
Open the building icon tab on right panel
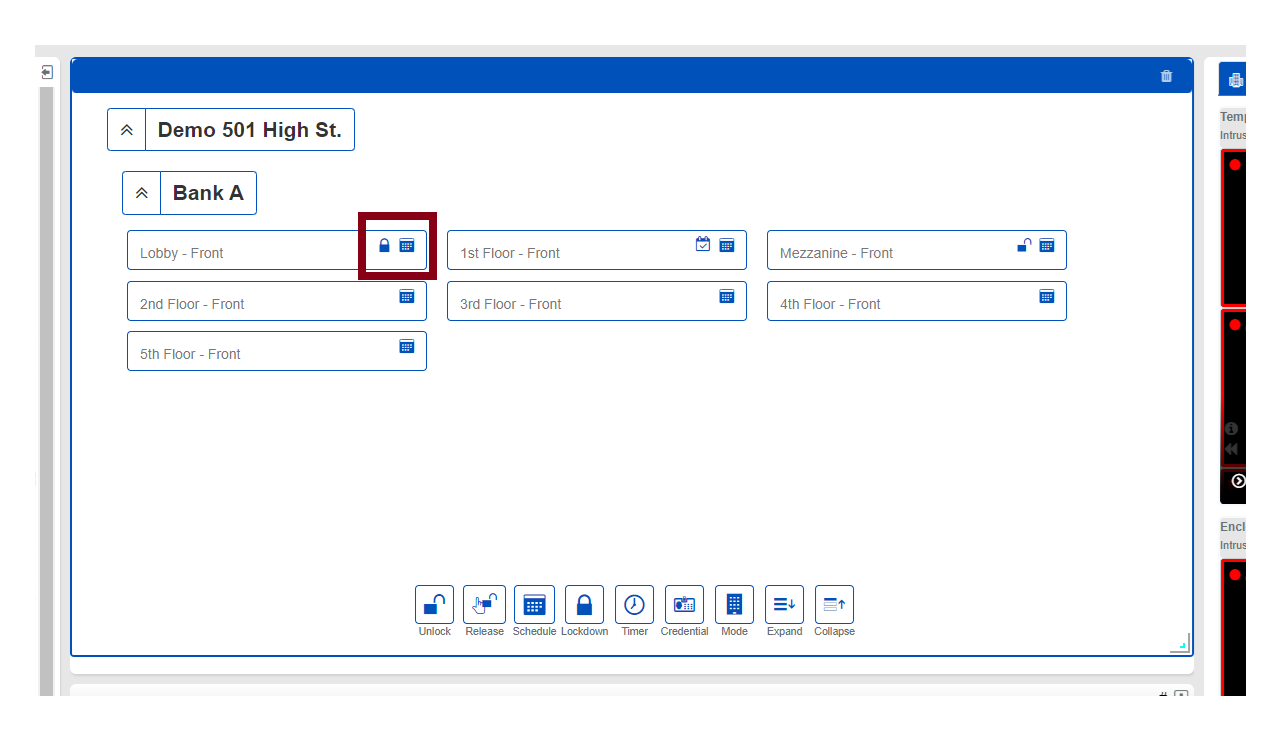1236,80
